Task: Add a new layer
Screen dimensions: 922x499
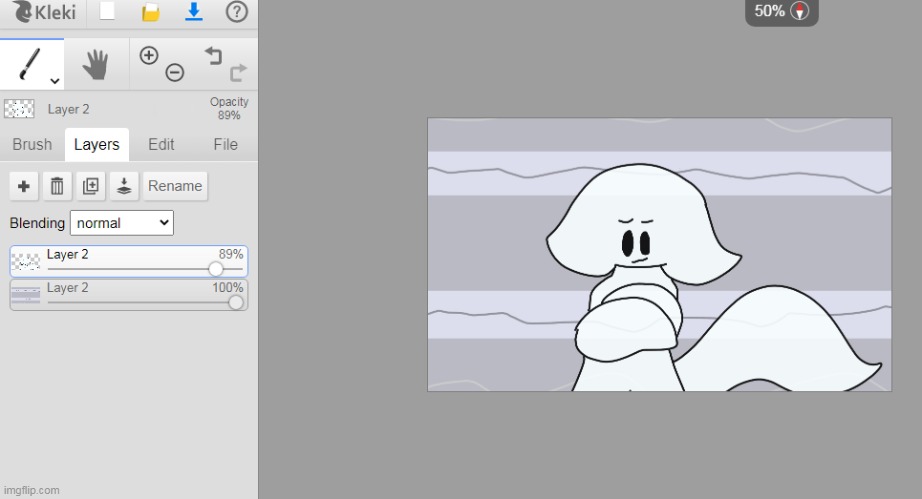Action: [x=25, y=186]
